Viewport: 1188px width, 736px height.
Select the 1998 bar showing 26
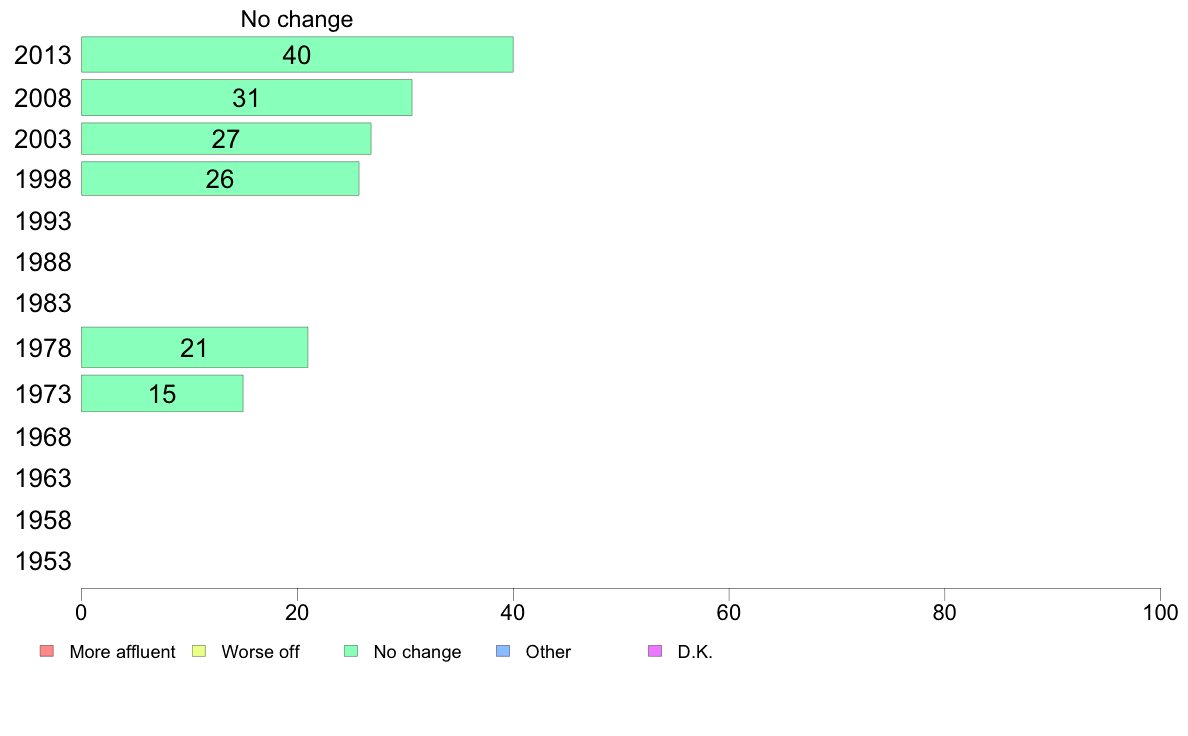pos(220,179)
